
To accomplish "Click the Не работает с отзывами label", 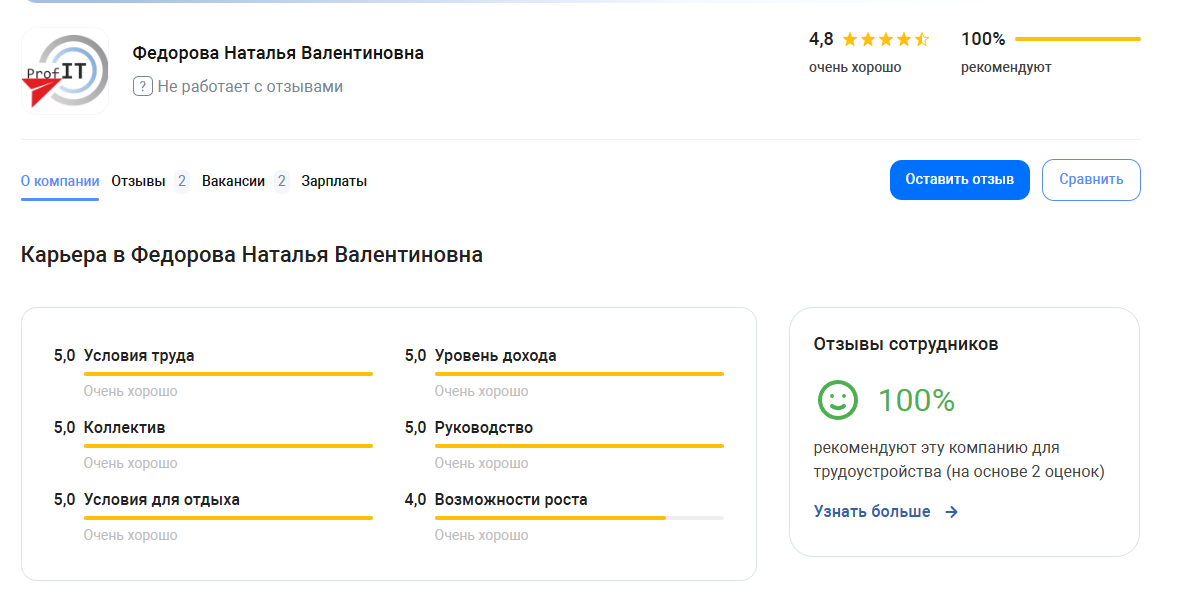I will pyautogui.click(x=250, y=87).
